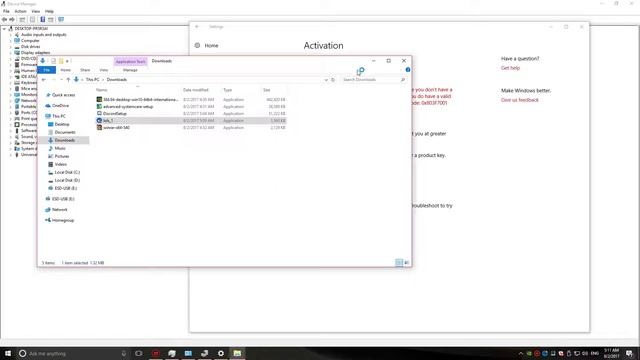Click the Settings window back arrow

click(x=197, y=27)
